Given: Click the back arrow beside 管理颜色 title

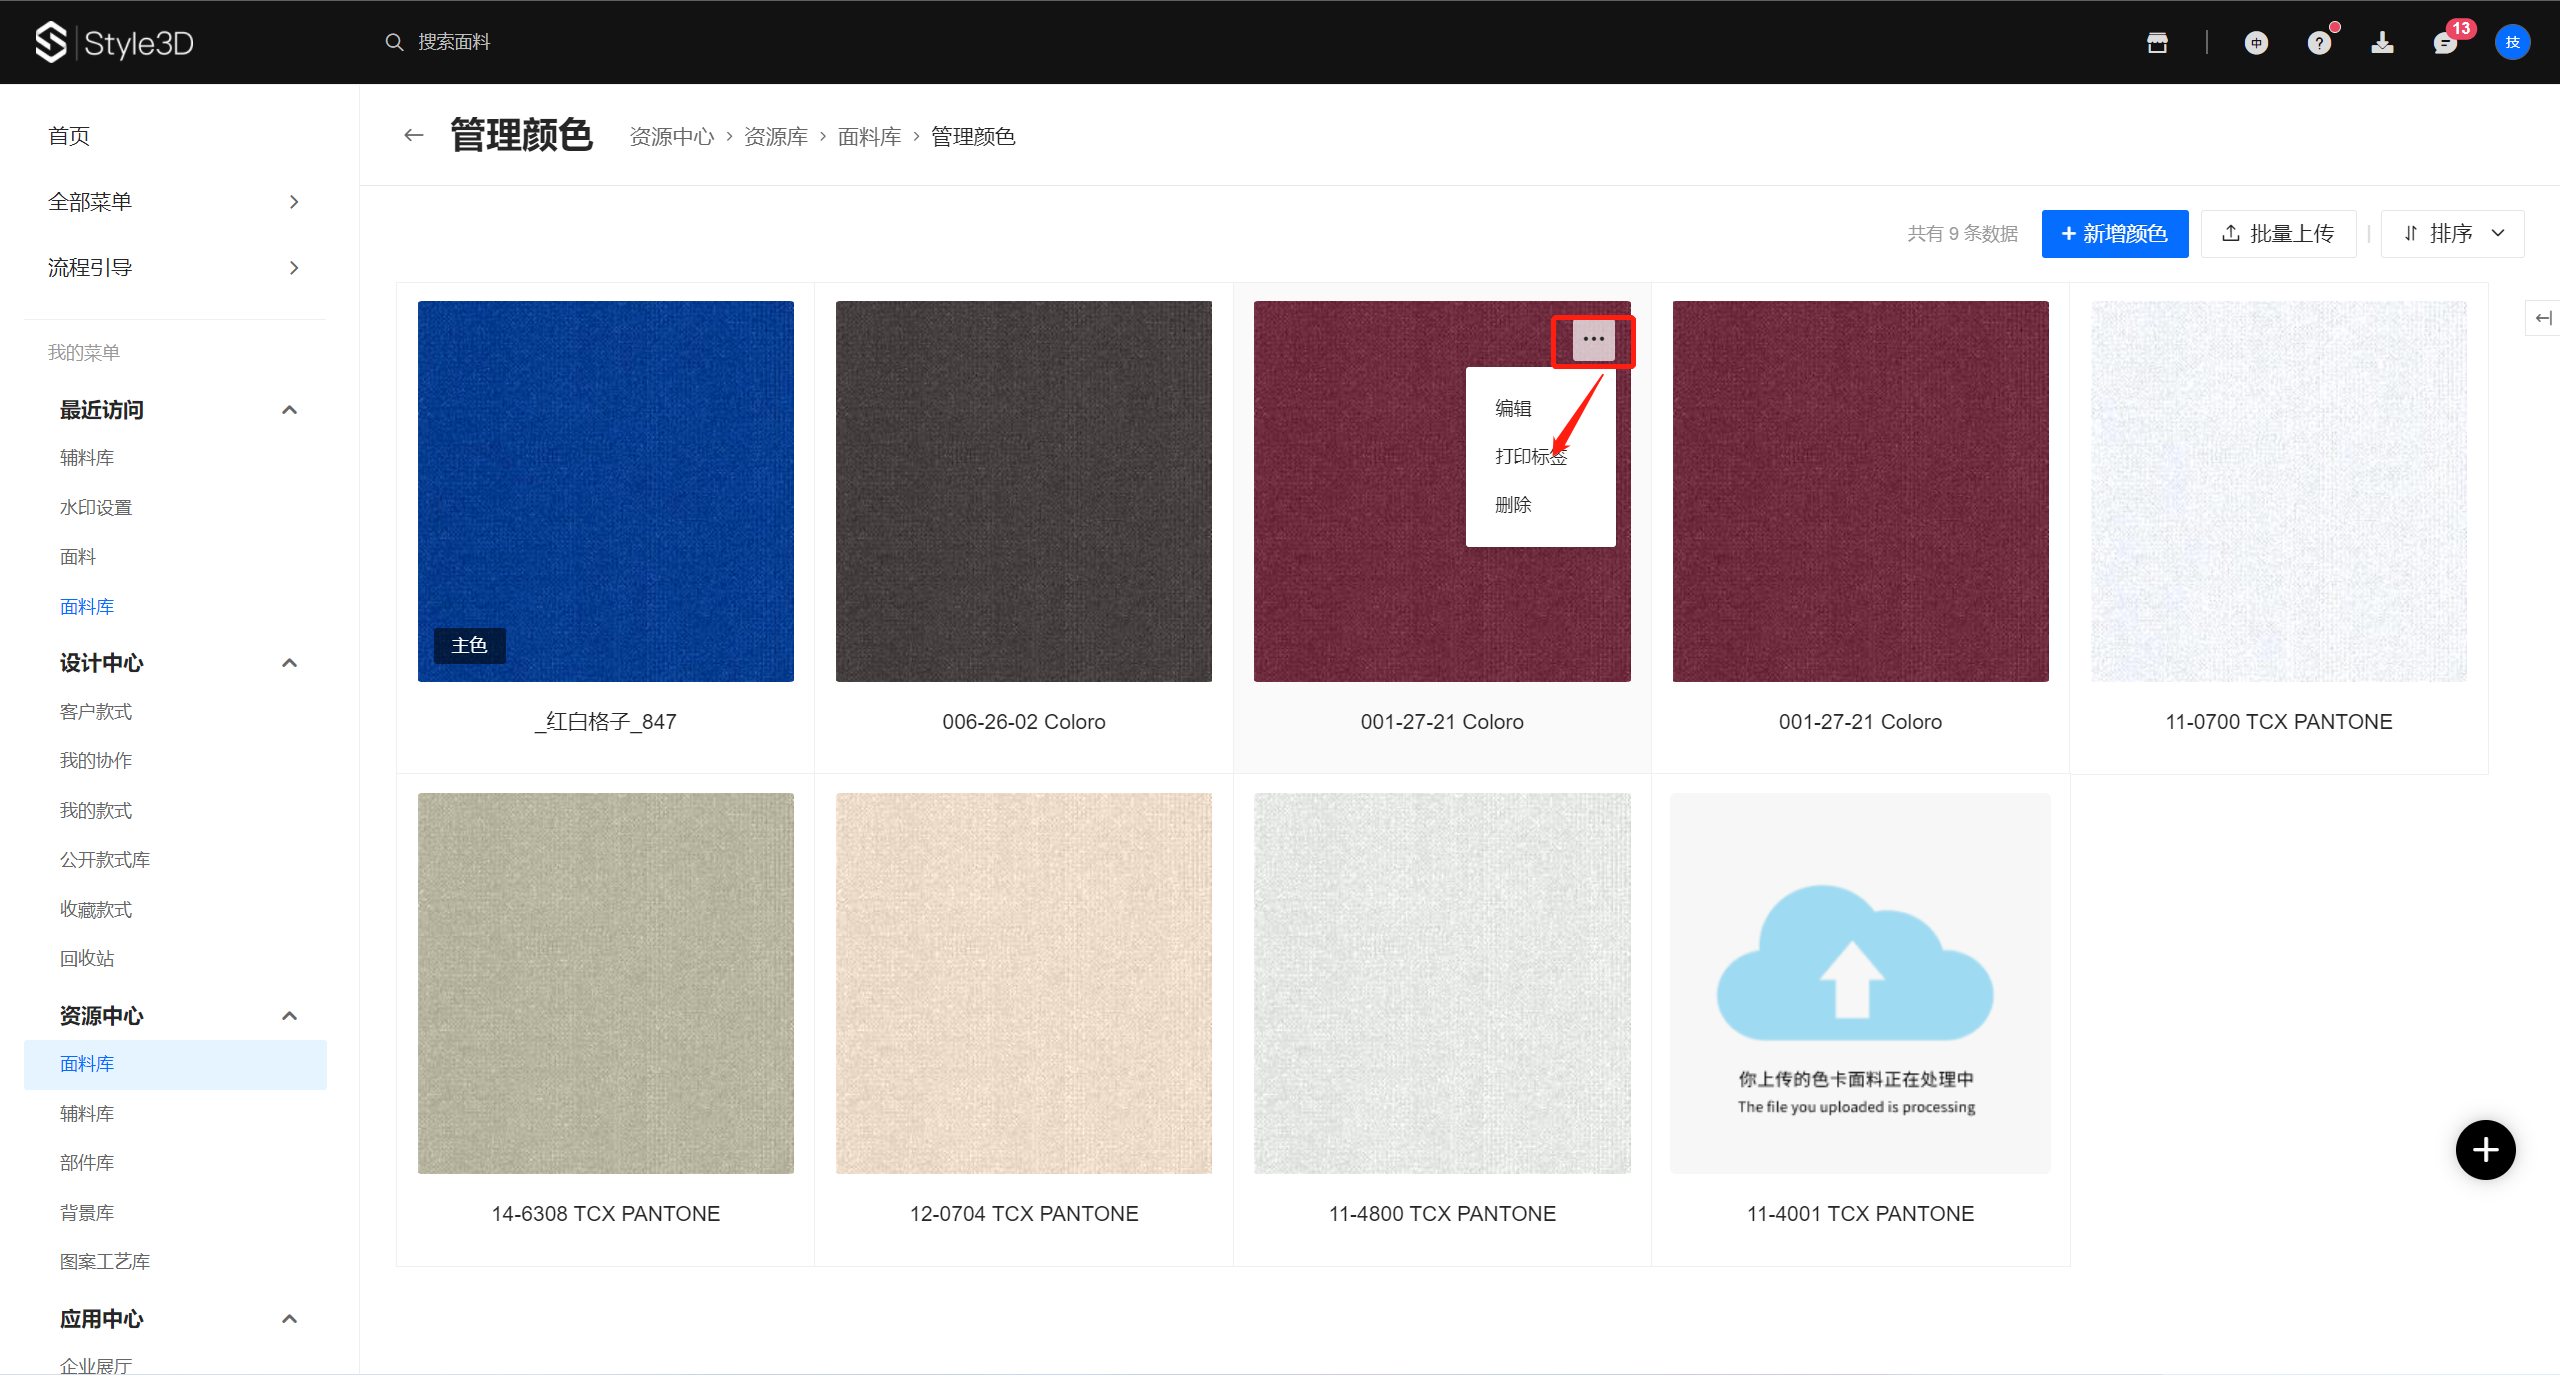Looking at the screenshot, I should pos(413,135).
